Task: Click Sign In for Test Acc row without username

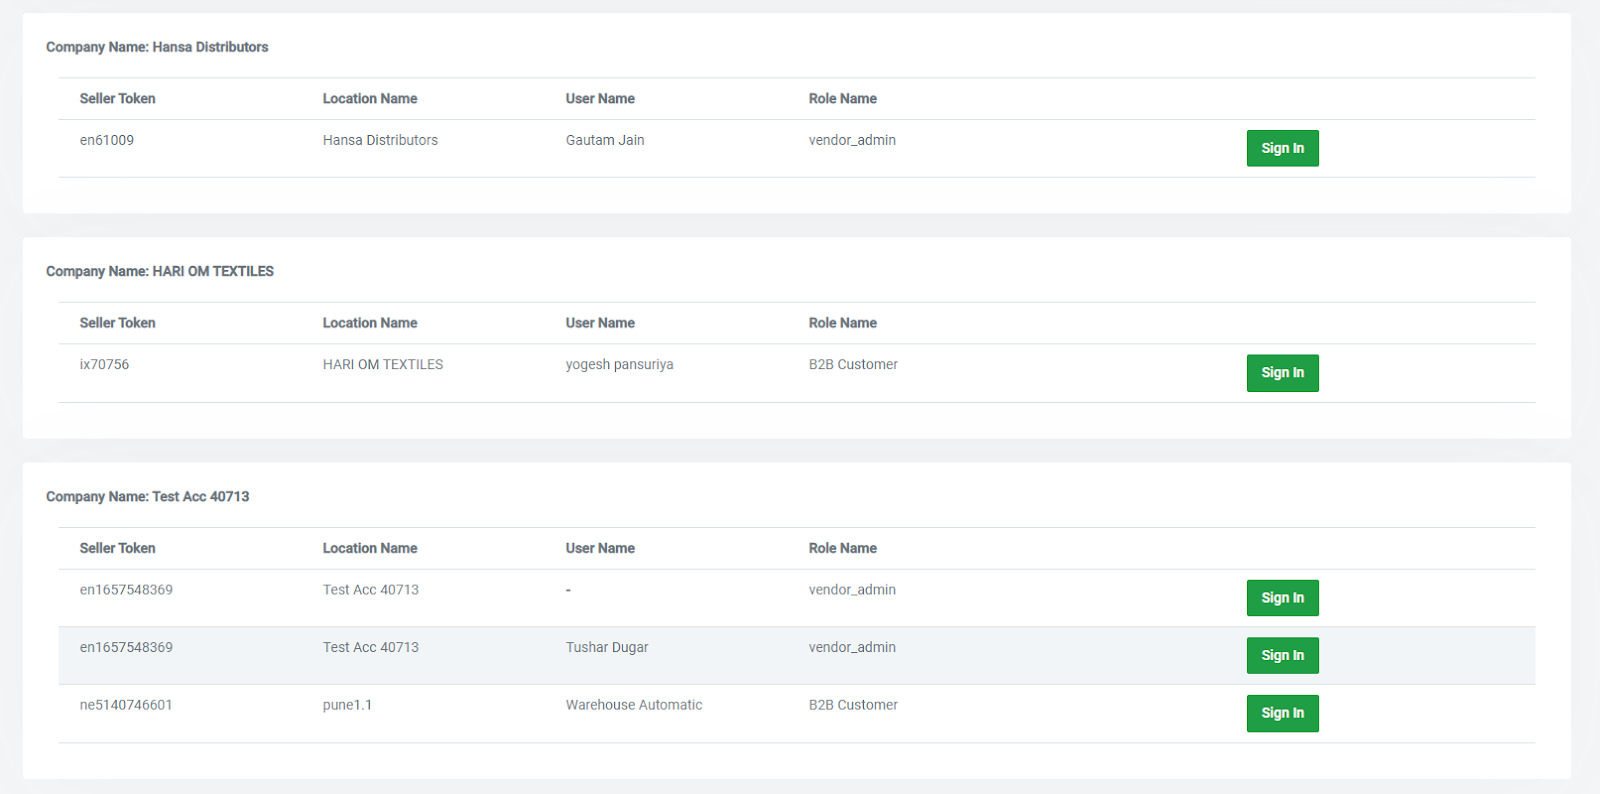Action: coord(1282,598)
